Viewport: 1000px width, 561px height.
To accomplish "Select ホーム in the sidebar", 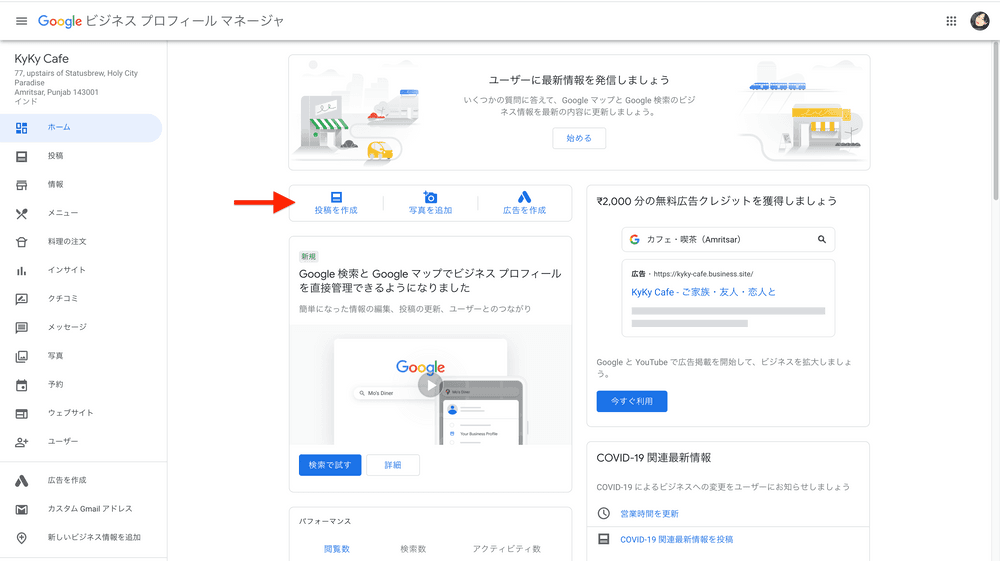I will [x=59, y=128].
